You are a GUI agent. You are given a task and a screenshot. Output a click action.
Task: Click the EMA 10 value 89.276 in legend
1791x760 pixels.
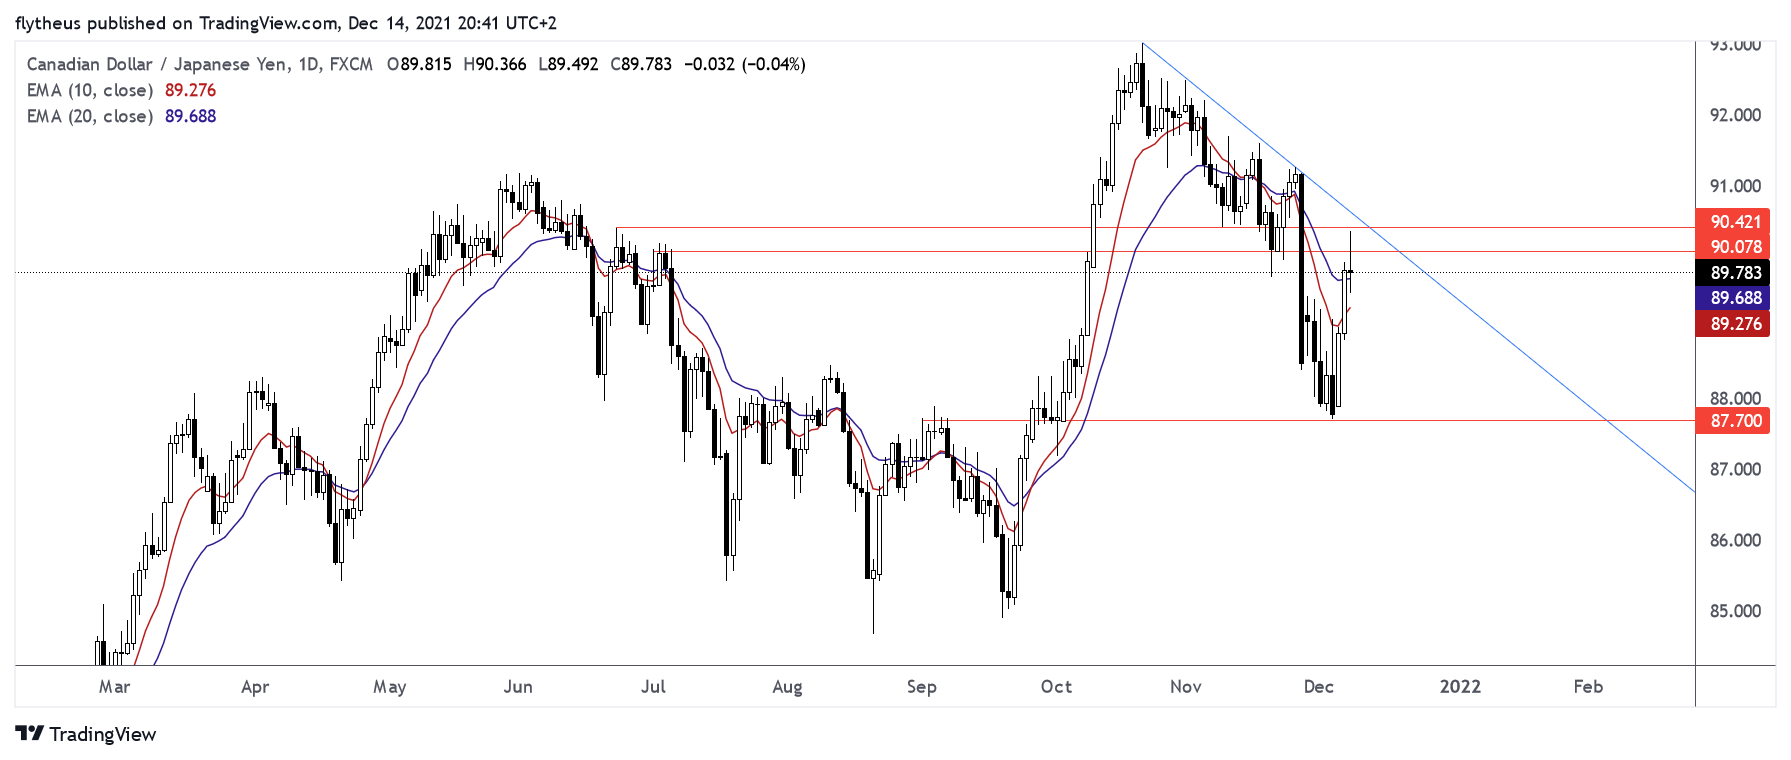(190, 90)
